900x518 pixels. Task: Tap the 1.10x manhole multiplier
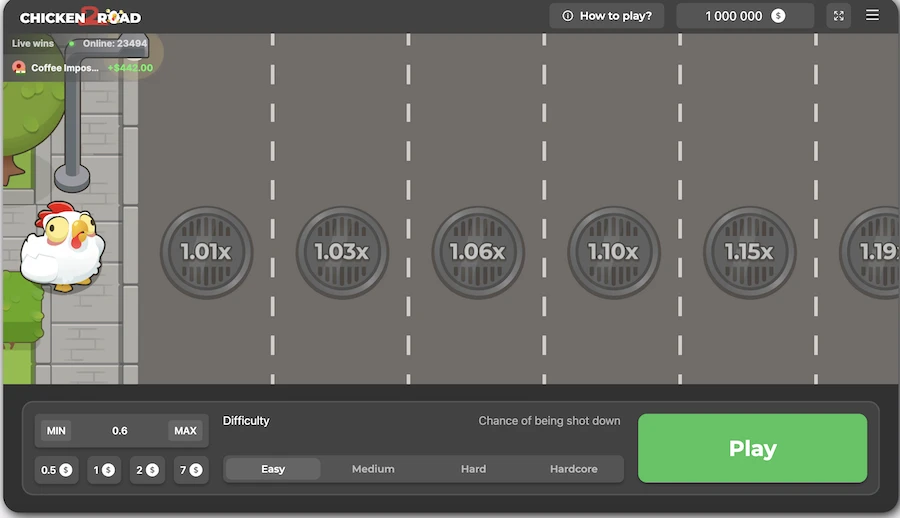pos(614,252)
